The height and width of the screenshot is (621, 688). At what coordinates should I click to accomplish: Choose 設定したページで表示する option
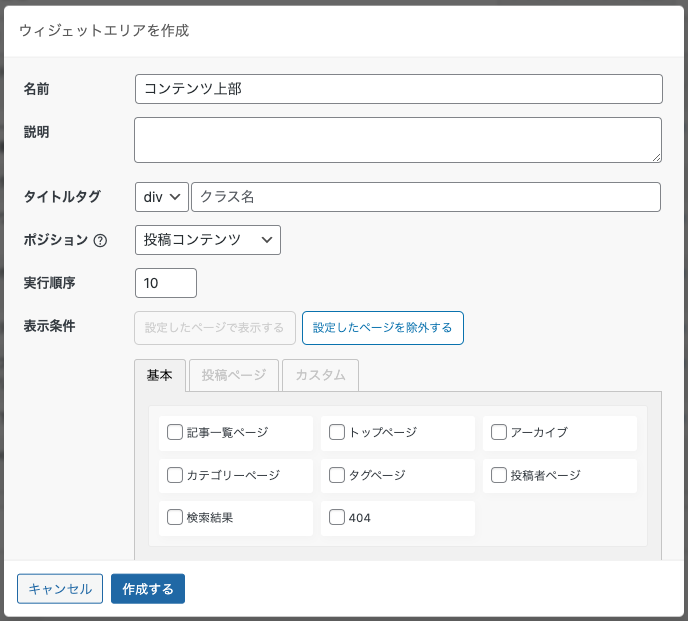215,328
